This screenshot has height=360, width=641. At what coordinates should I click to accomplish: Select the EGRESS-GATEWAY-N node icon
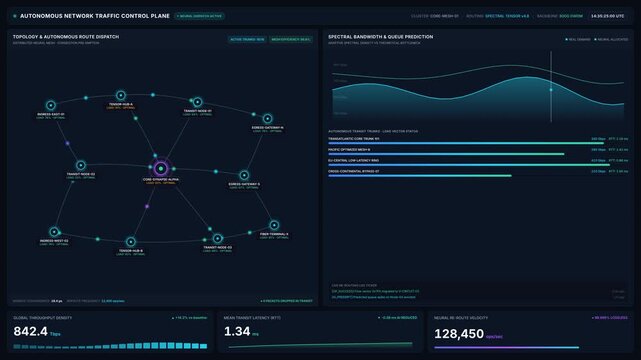click(x=267, y=119)
